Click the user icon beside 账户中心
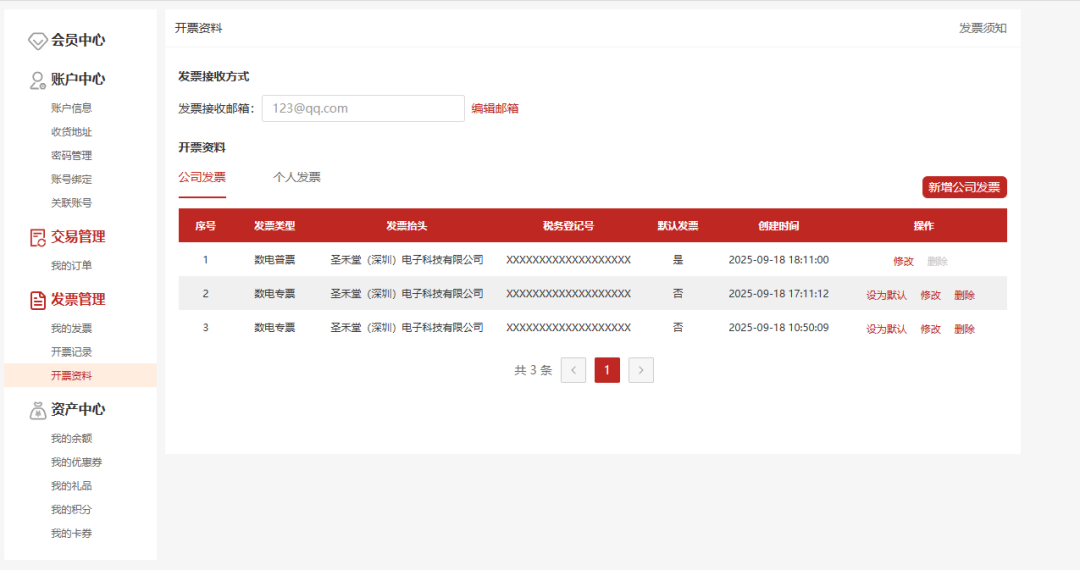This screenshot has height=570, width=1080. coord(37,80)
